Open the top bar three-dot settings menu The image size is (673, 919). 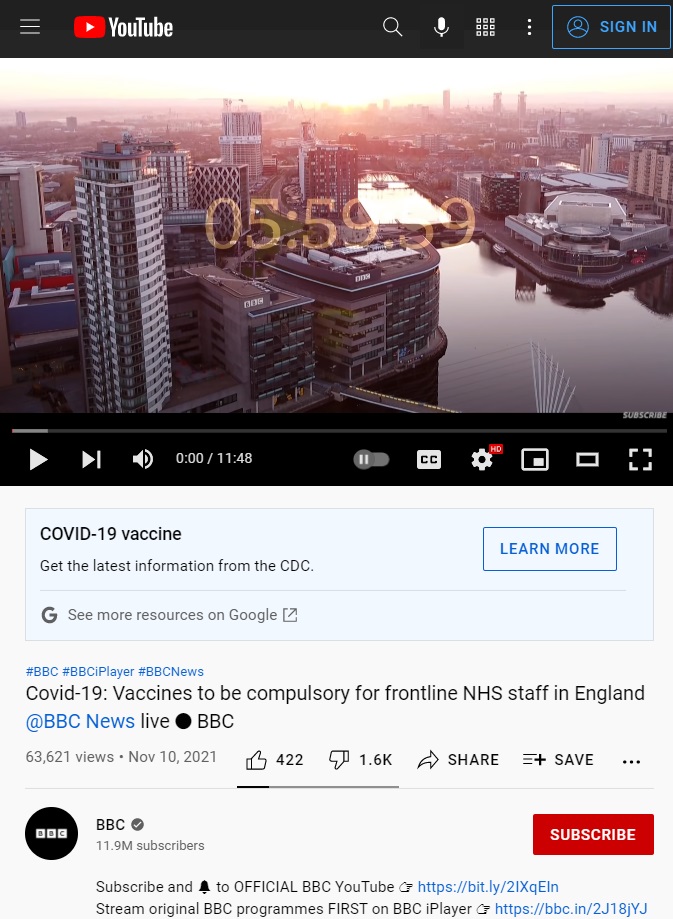[529, 27]
